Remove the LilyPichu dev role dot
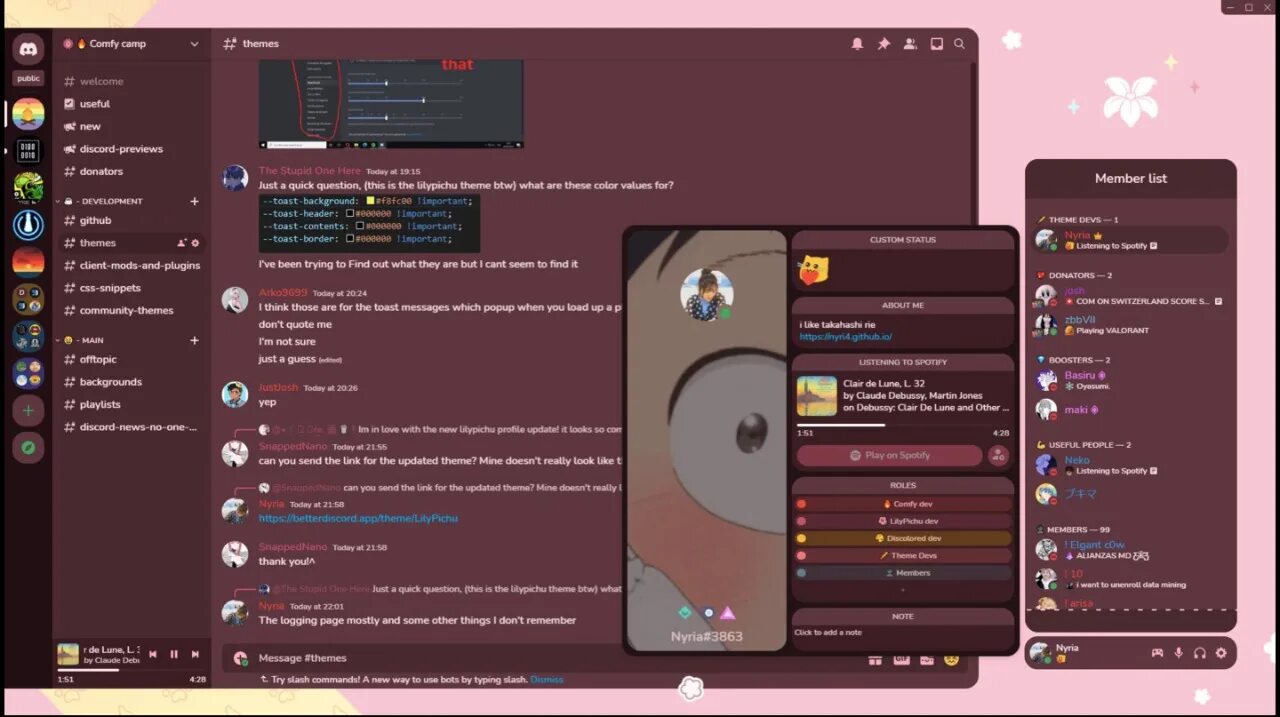 tap(801, 521)
